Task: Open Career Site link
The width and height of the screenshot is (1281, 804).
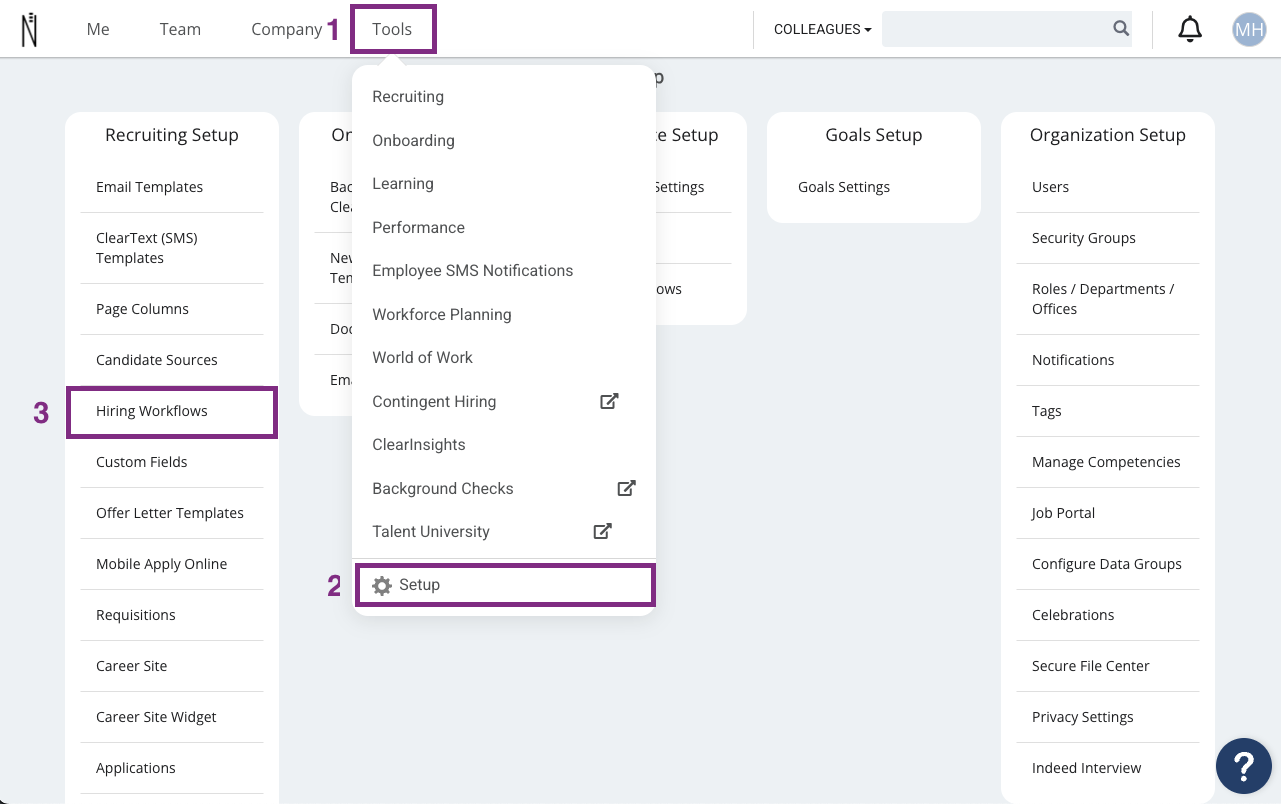Action: 131,666
